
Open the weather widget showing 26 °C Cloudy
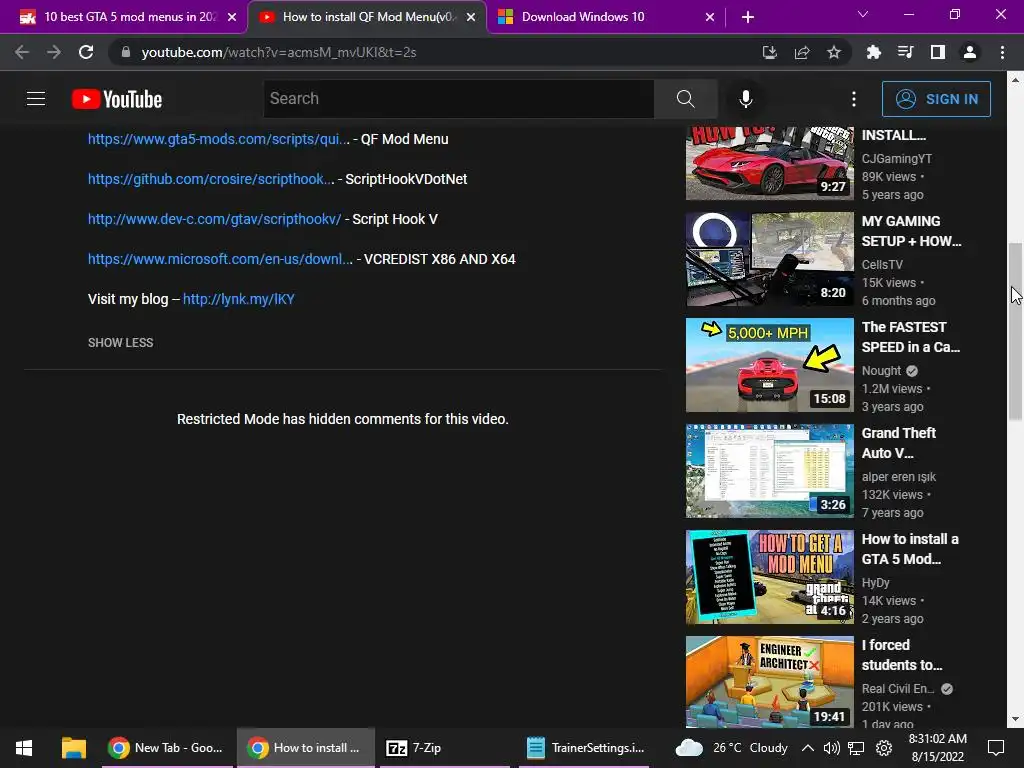click(x=731, y=748)
